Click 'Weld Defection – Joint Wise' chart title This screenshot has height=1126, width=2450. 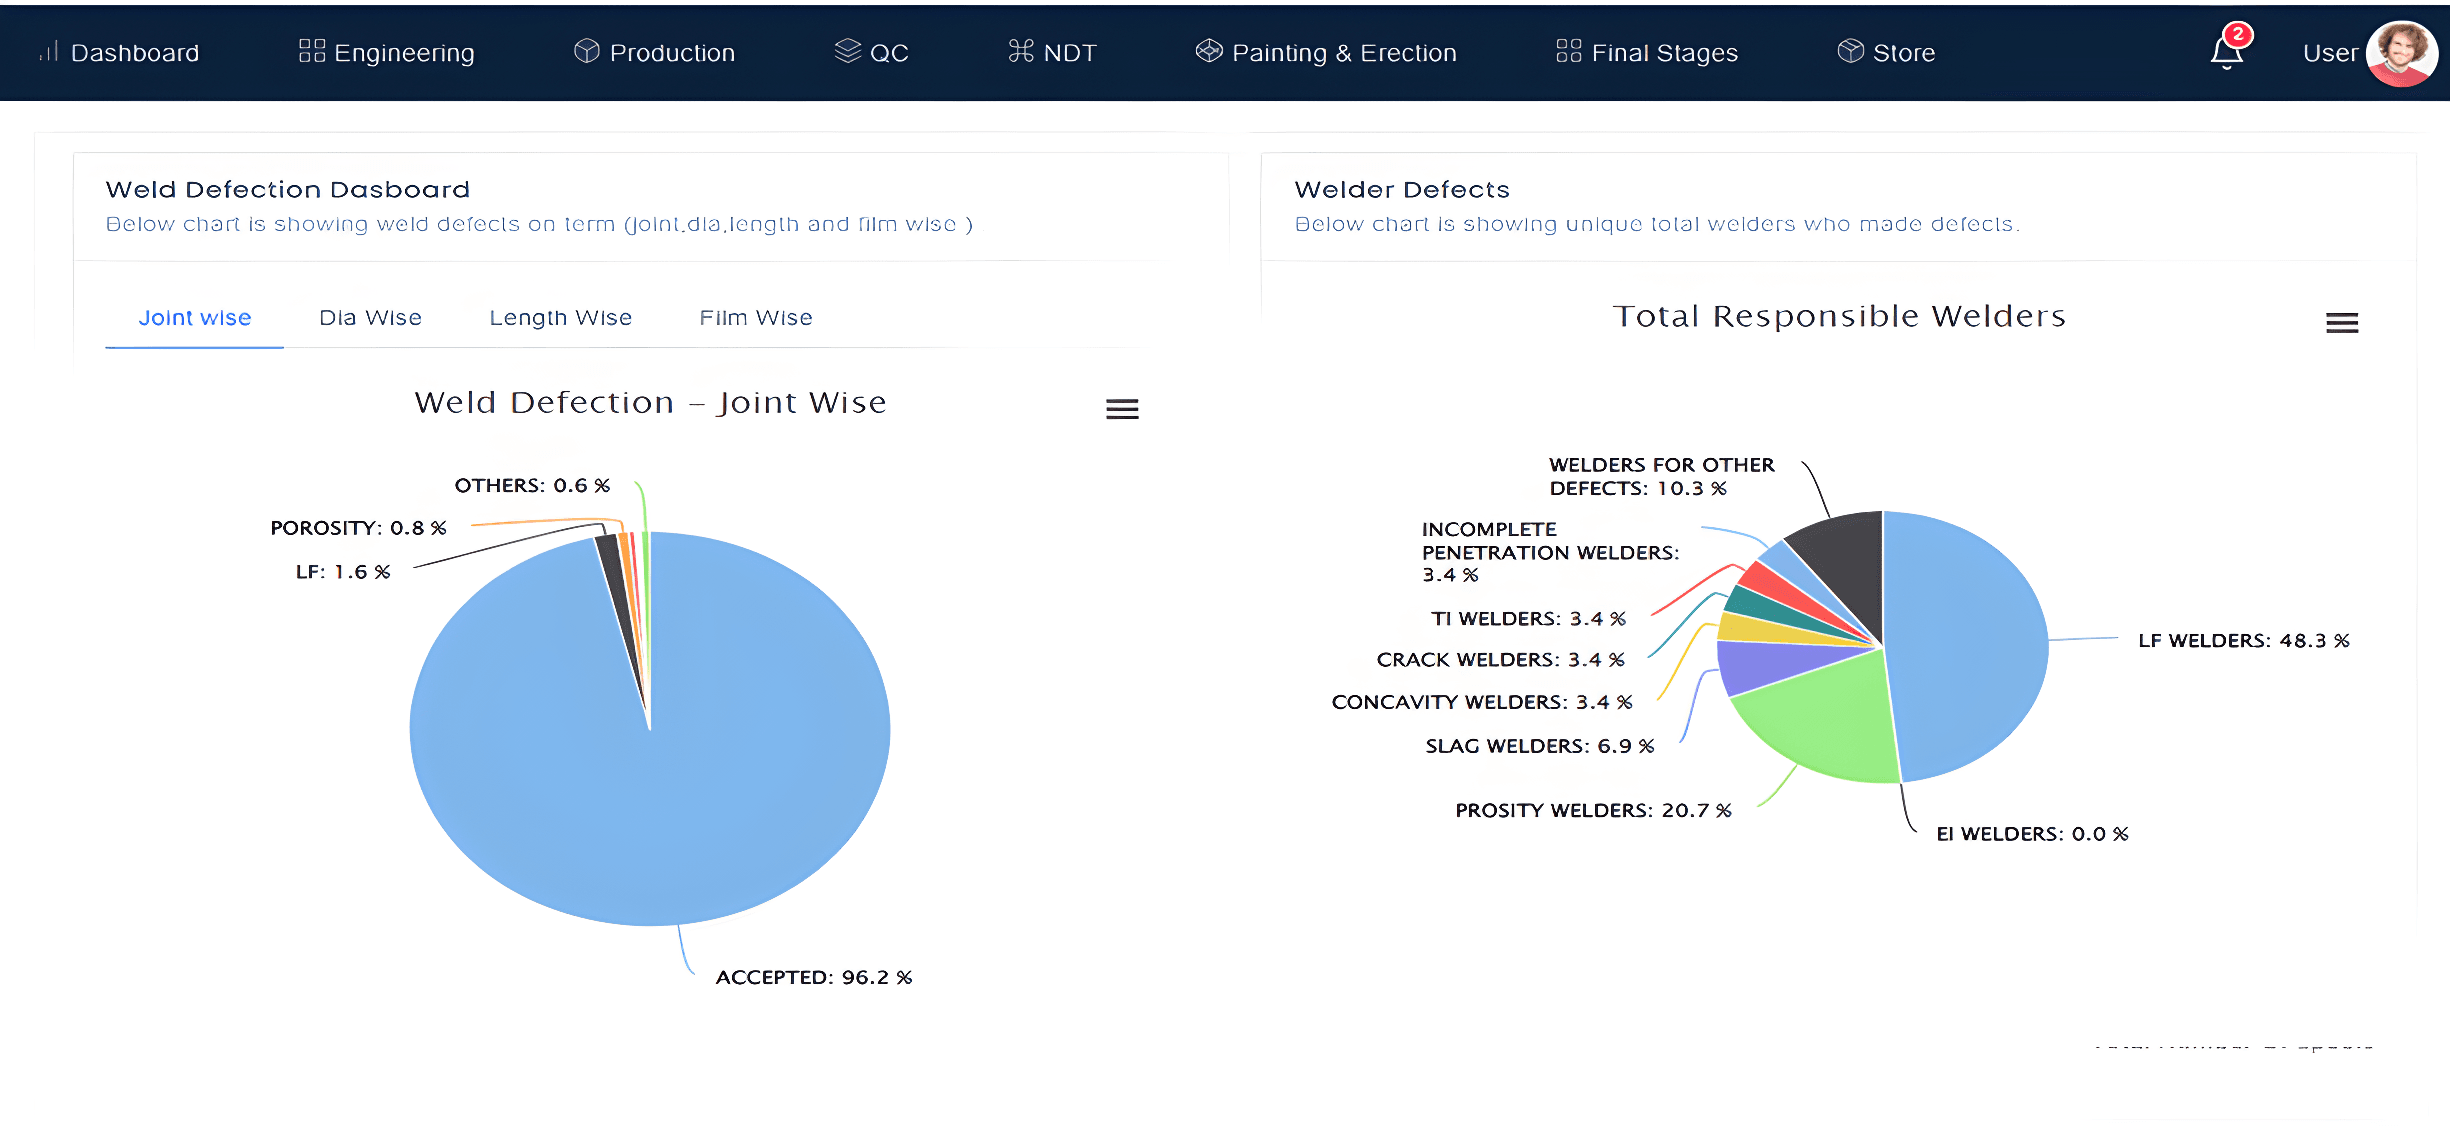650,403
